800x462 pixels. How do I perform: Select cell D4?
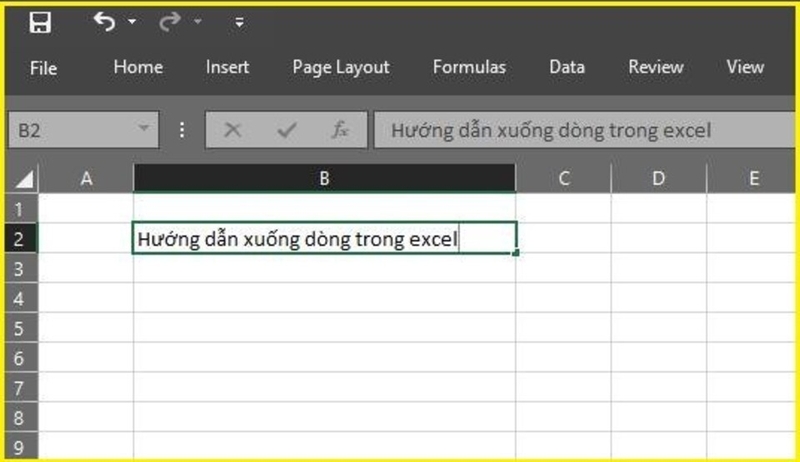pos(659,298)
